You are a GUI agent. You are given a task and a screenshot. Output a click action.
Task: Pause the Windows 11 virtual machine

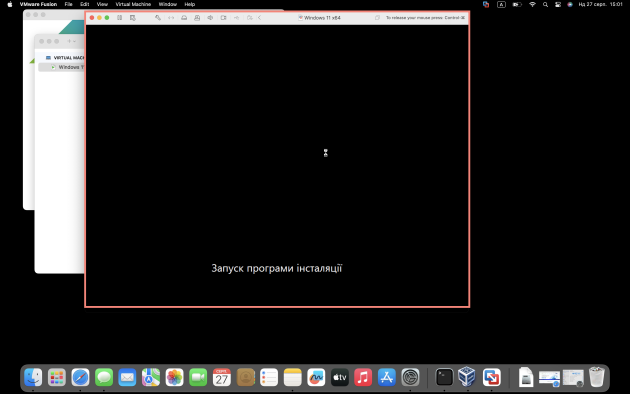pyautogui.click(x=120, y=18)
